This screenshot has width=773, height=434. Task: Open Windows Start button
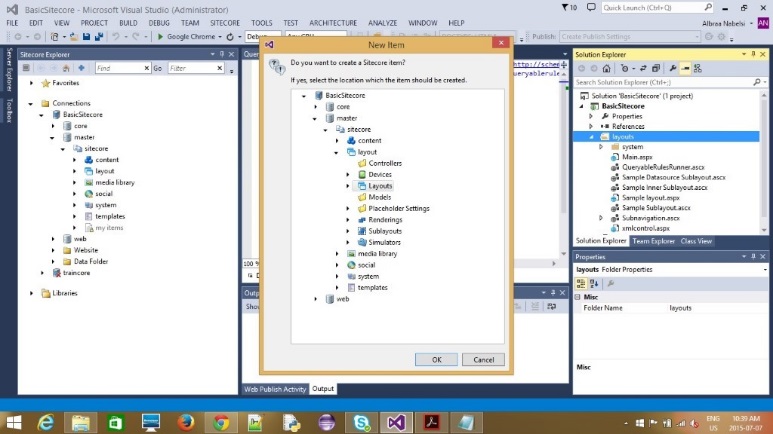click(x=14, y=423)
